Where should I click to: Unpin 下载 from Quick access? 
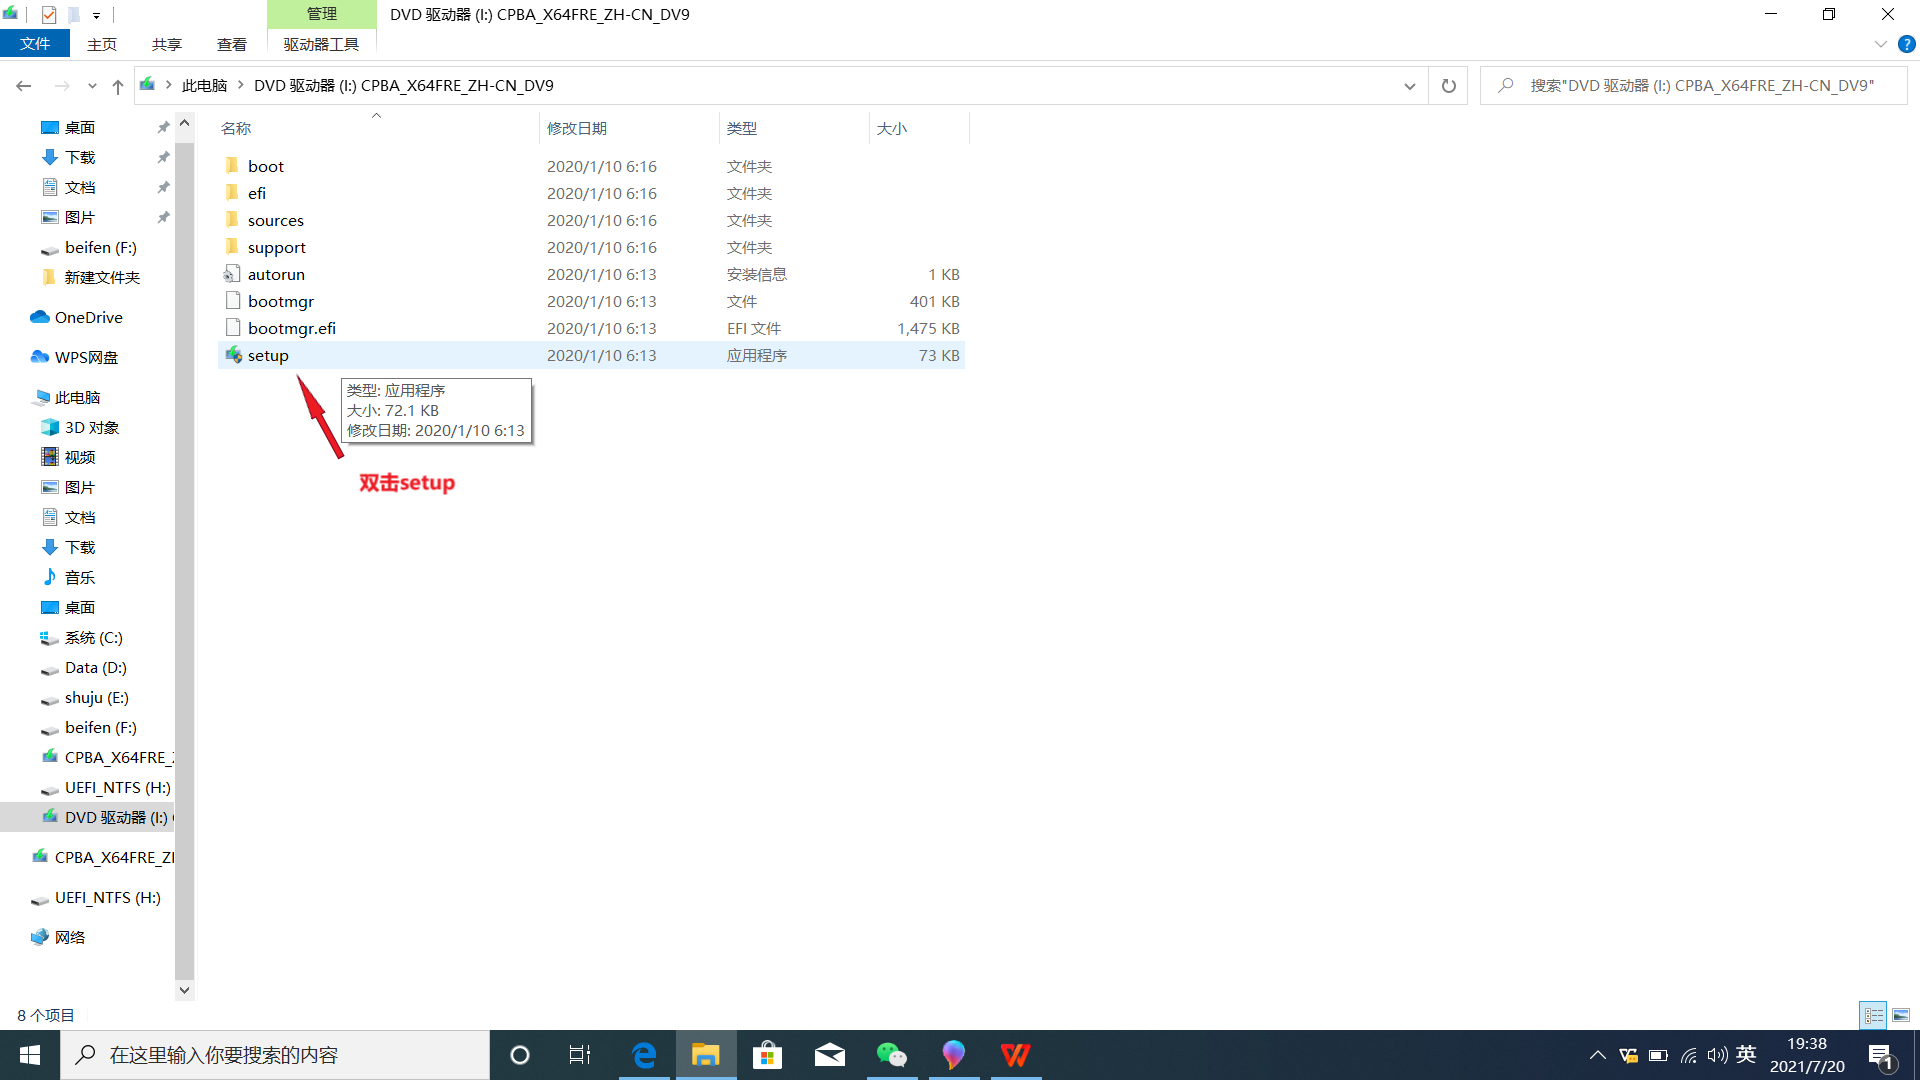pos(163,157)
